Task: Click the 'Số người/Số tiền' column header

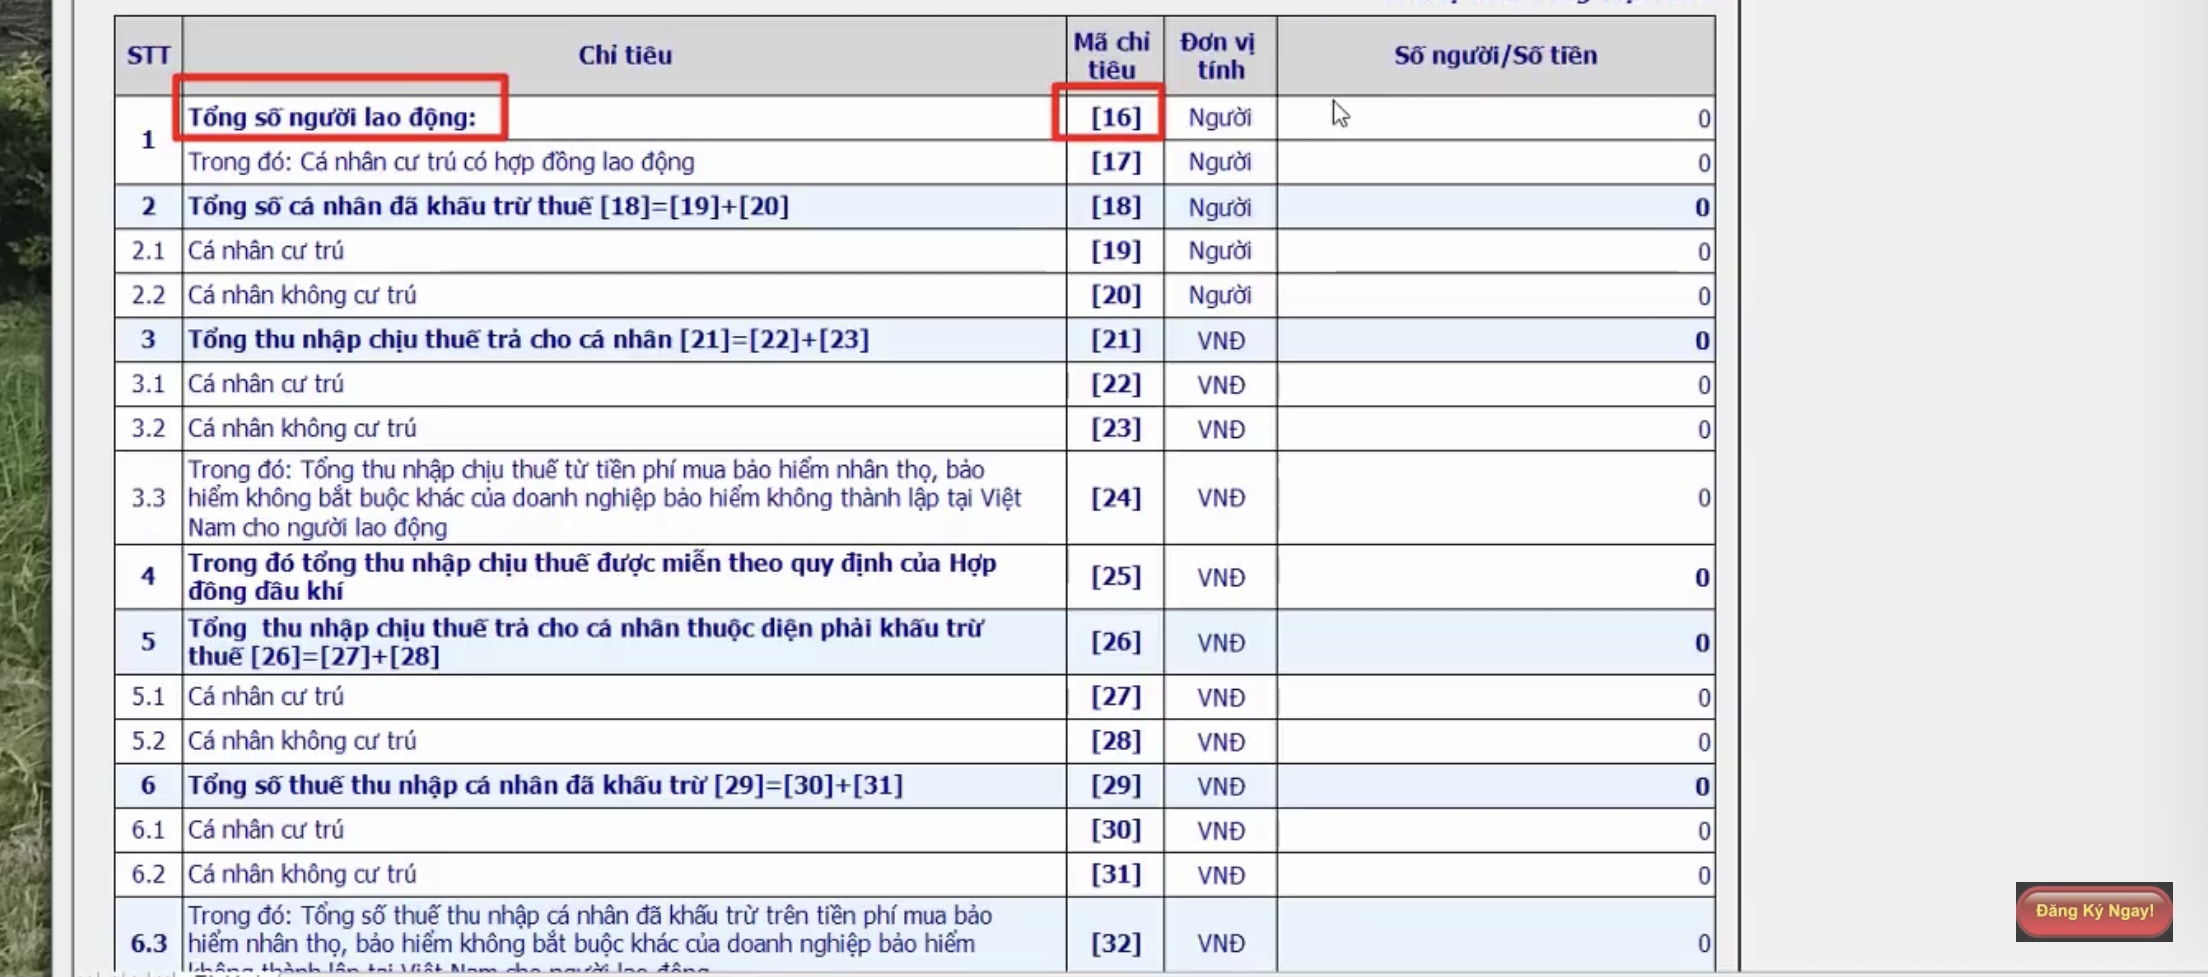Action: pos(1495,56)
